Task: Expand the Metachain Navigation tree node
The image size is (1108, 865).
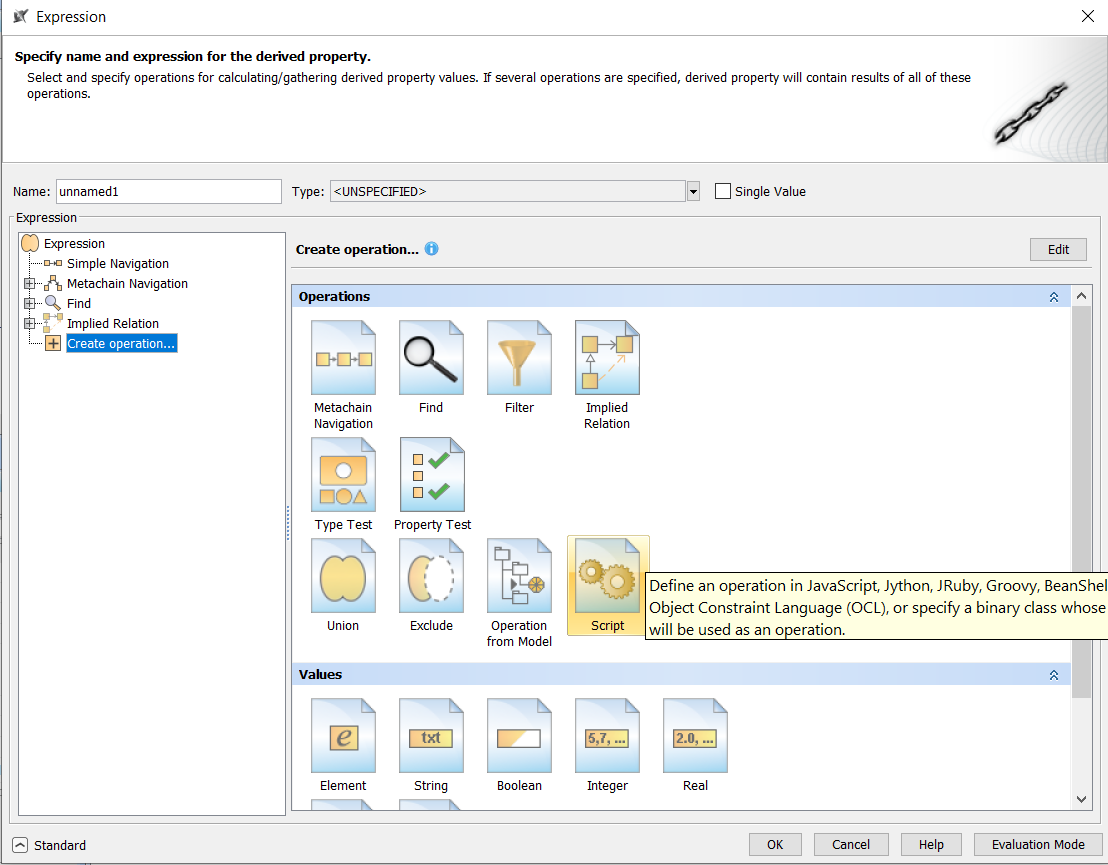Action: point(28,283)
